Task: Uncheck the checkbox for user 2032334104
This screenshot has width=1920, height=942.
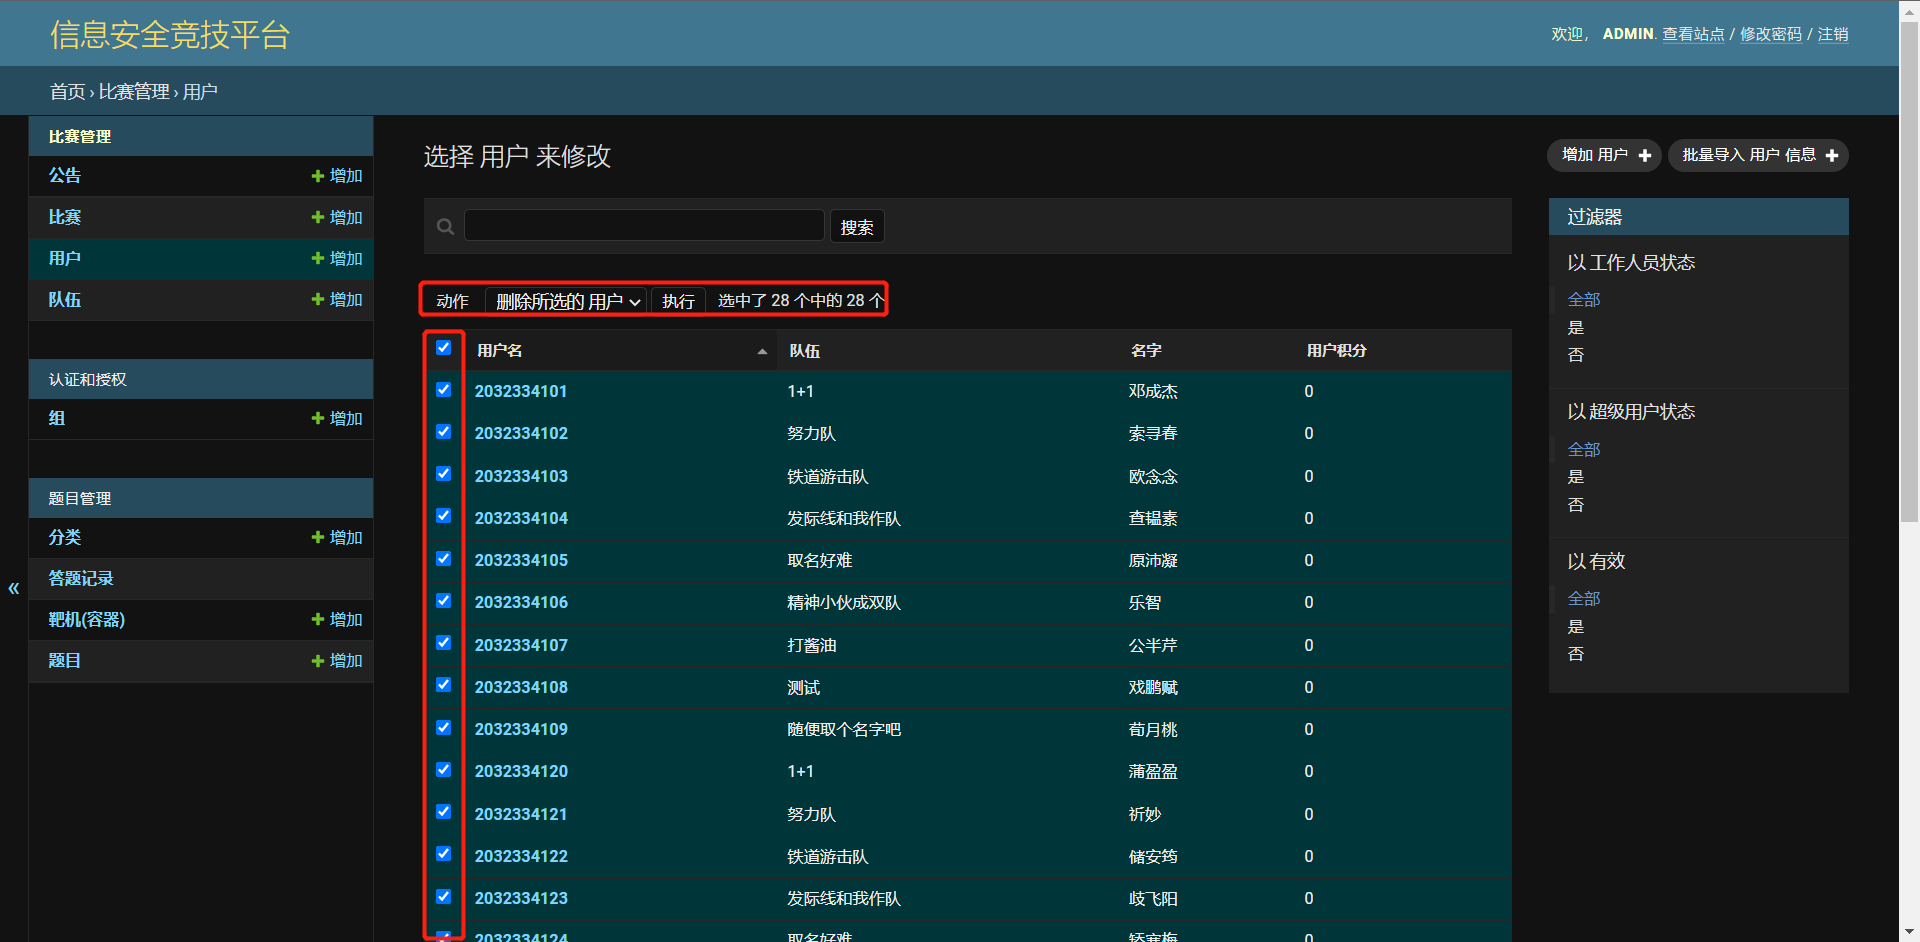Action: (x=444, y=516)
